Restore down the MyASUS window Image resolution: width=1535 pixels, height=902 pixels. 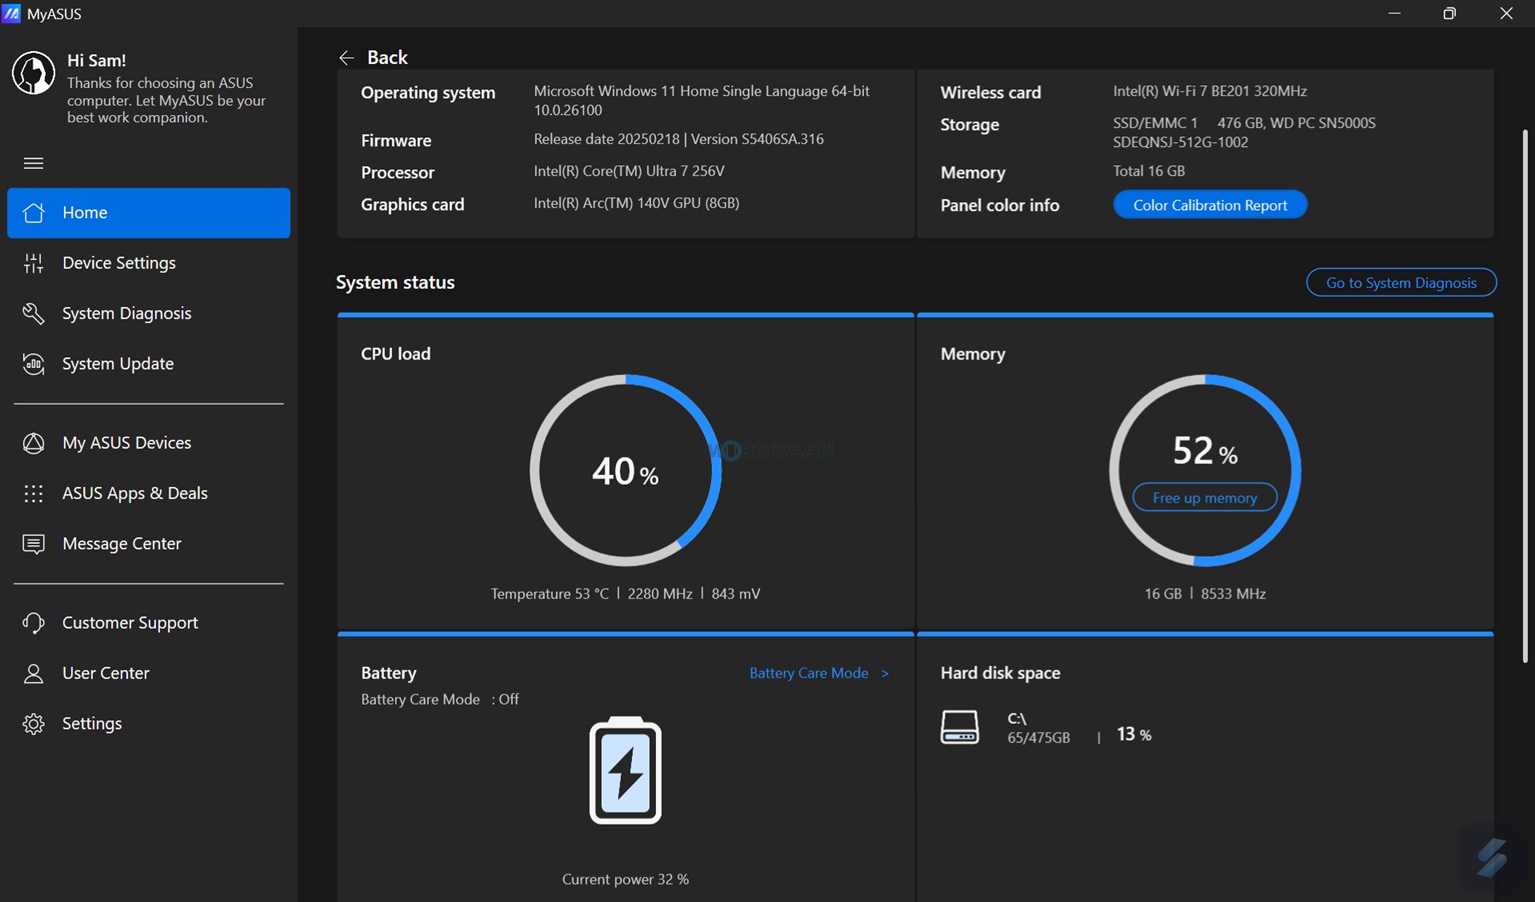[1449, 14]
